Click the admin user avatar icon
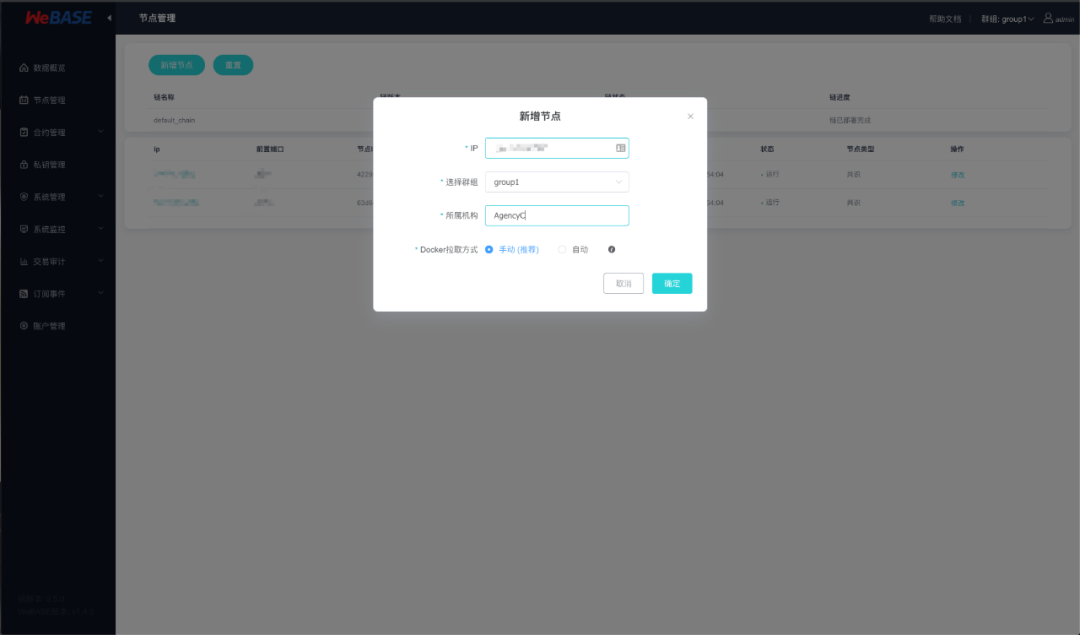 (x=1048, y=19)
